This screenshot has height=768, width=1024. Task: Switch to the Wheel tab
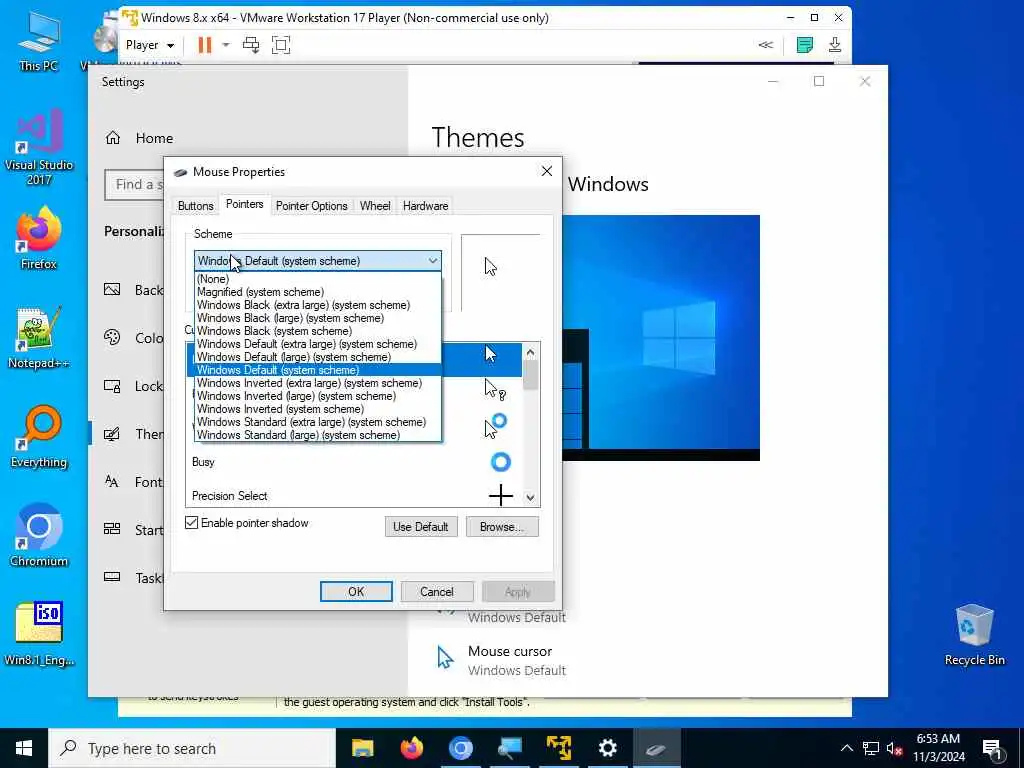[x=375, y=206]
